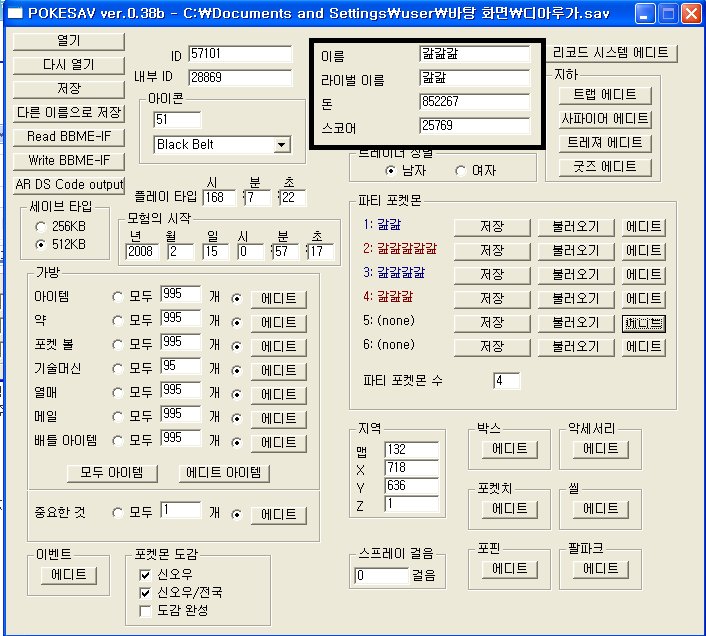Select the 256KB save type radio button
Image resolution: width=706 pixels, height=636 pixels.
41,226
